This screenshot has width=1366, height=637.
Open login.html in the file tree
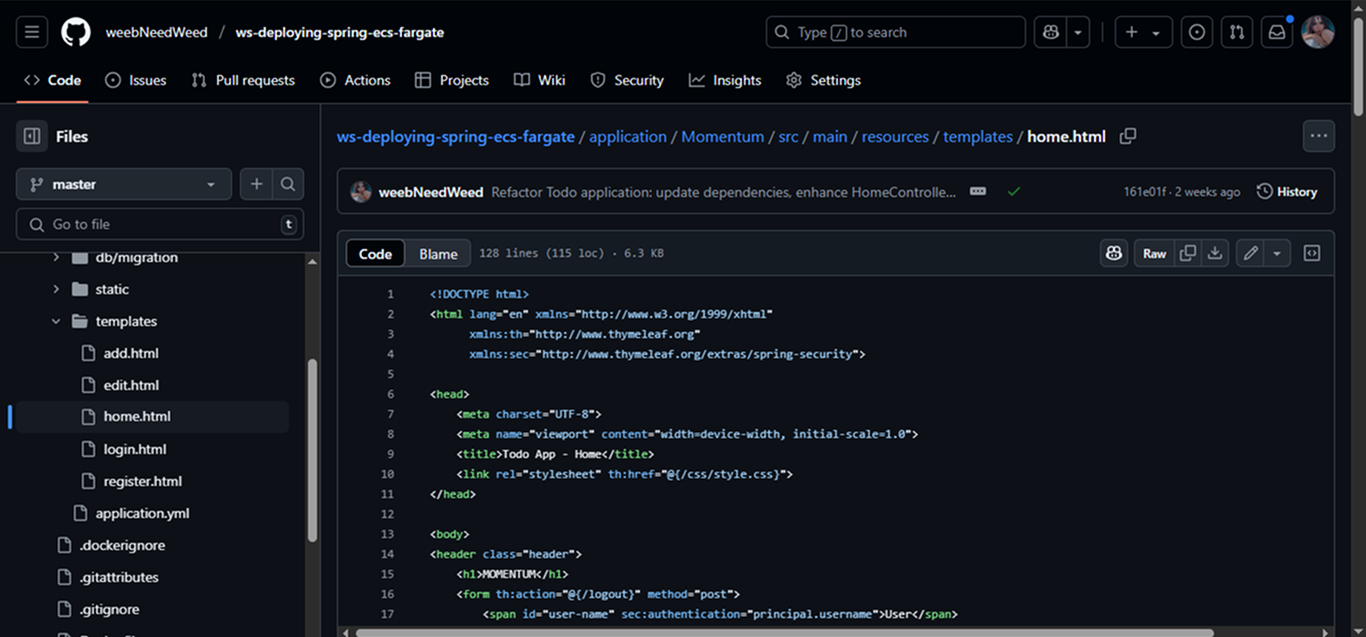pyautogui.click(x=135, y=449)
